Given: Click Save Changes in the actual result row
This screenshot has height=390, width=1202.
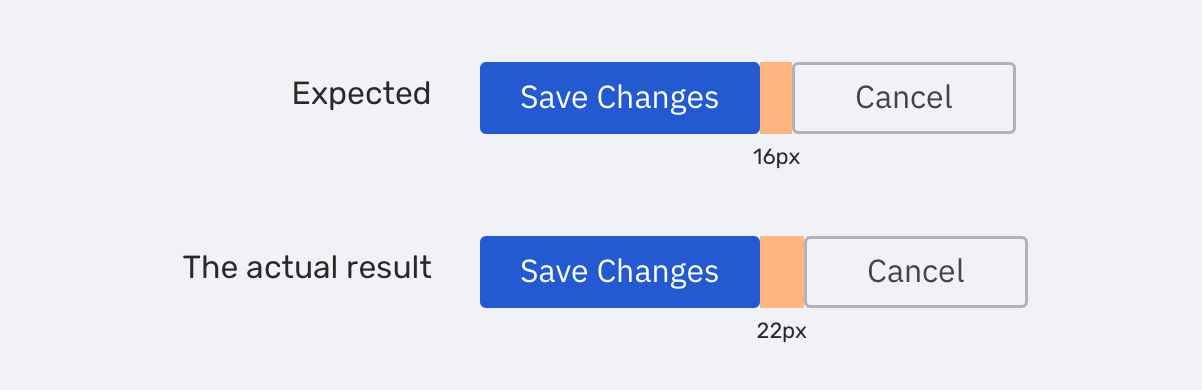Looking at the screenshot, I should click(x=620, y=272).
